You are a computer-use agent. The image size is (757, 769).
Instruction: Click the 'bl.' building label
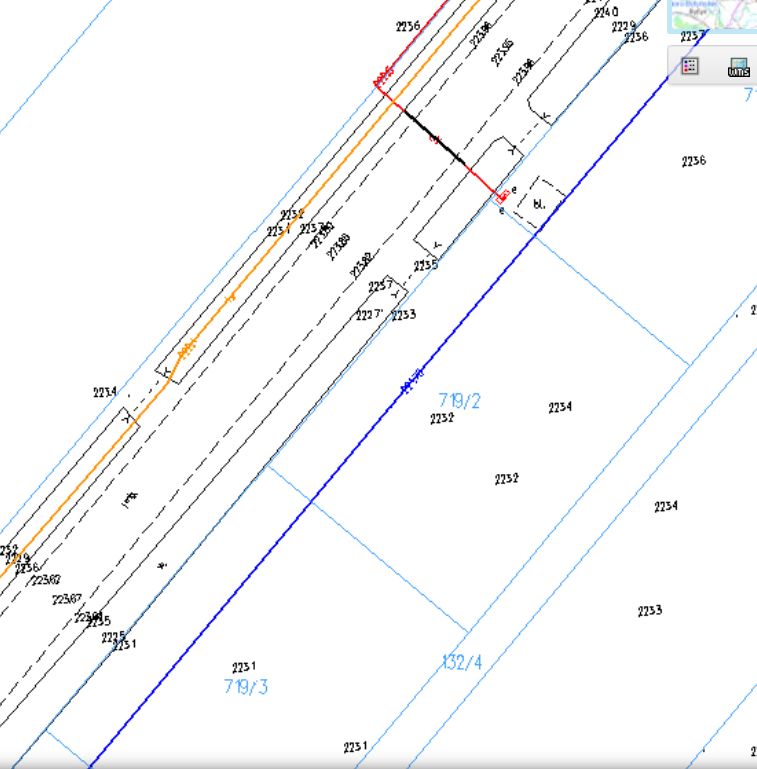pyautogui.click(x=539, y=204)
